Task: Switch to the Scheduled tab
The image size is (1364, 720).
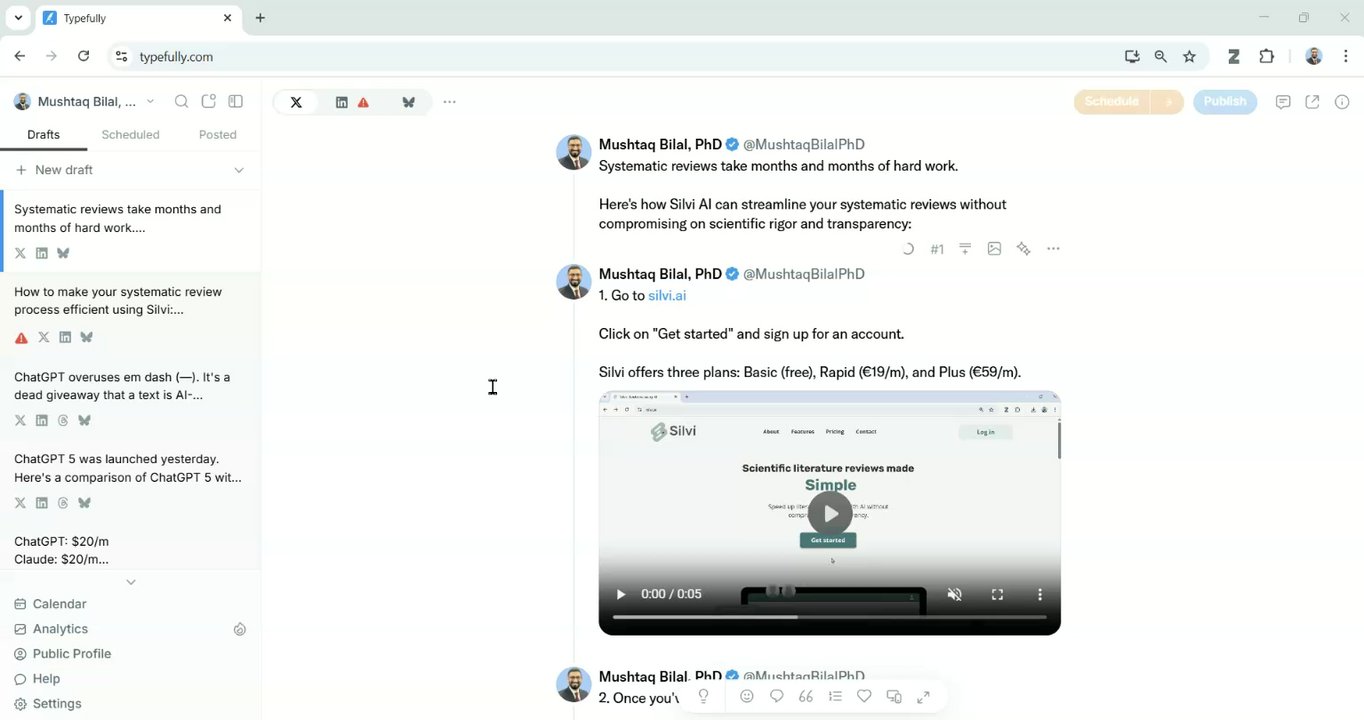Action: coord(130,134)
